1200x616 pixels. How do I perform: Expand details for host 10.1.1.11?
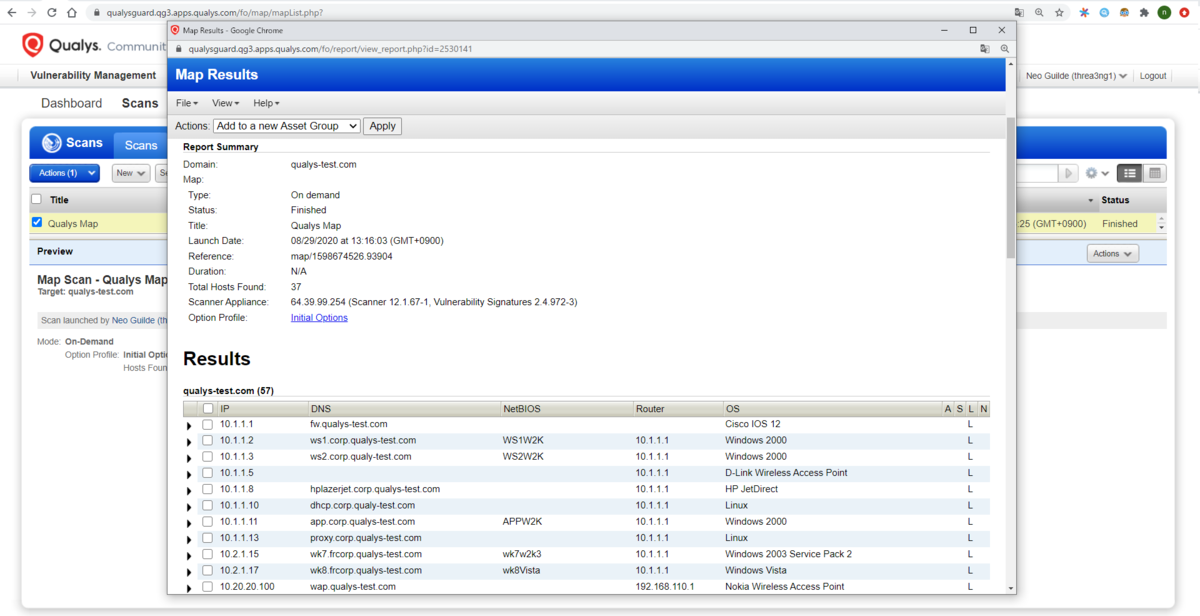click(189, 523)
